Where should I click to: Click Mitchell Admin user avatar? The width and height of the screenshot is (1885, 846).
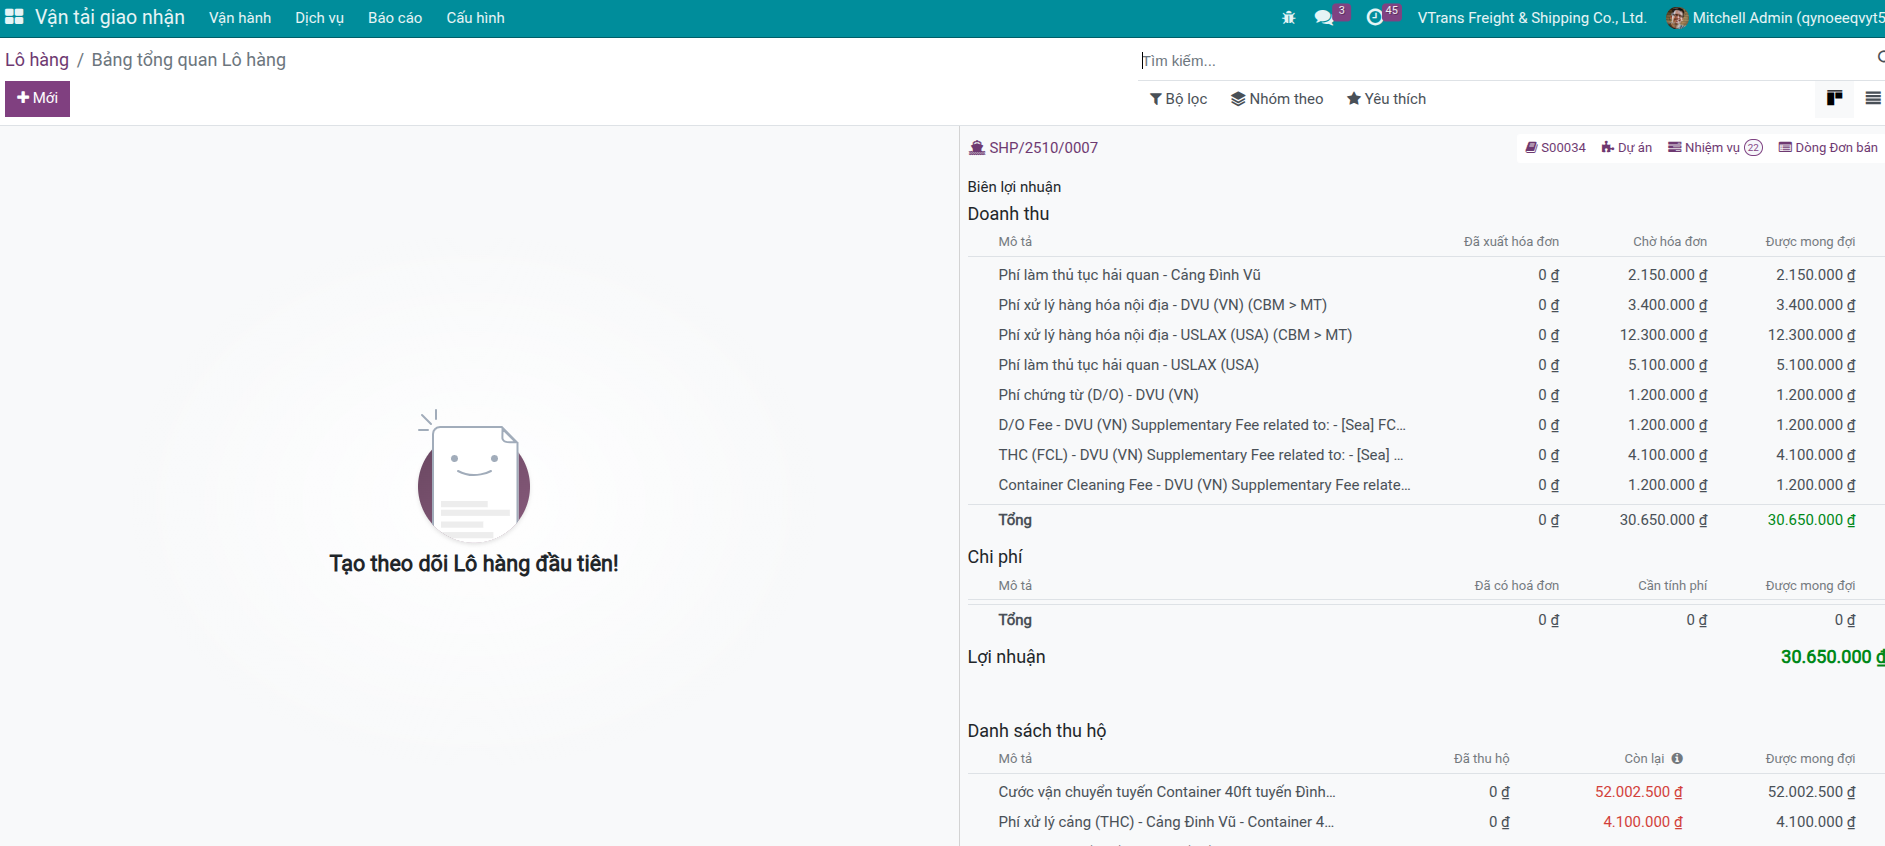click(1677, 18)
